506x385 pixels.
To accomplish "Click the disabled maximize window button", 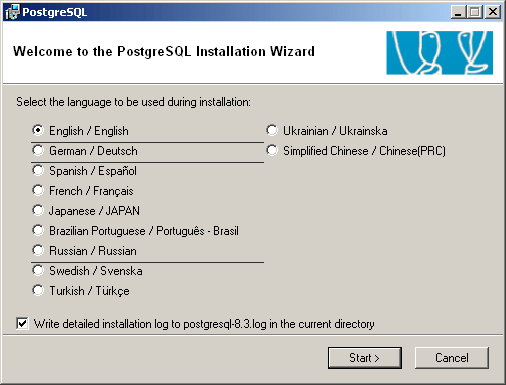I will tap(474, 12).
